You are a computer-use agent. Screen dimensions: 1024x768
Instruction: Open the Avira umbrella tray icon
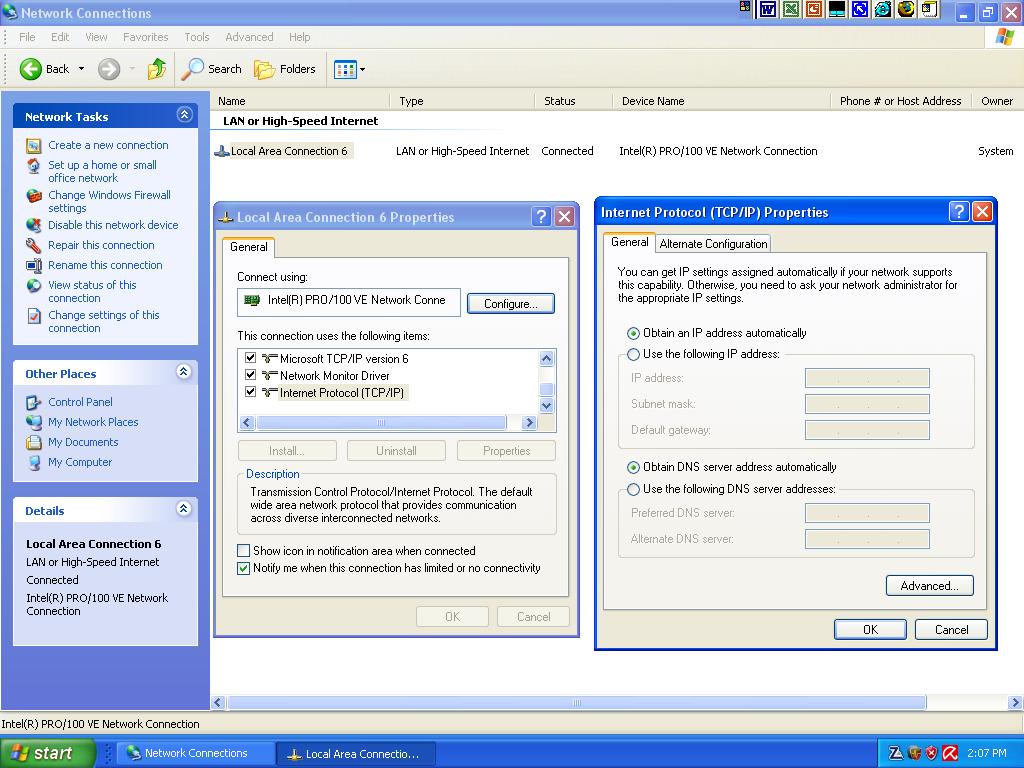(950, 753)
